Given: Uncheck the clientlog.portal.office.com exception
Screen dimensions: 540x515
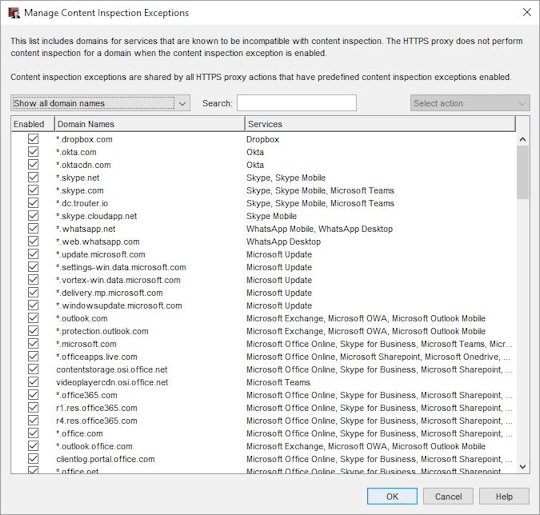Looking at the screenshot, I should 33,459.
